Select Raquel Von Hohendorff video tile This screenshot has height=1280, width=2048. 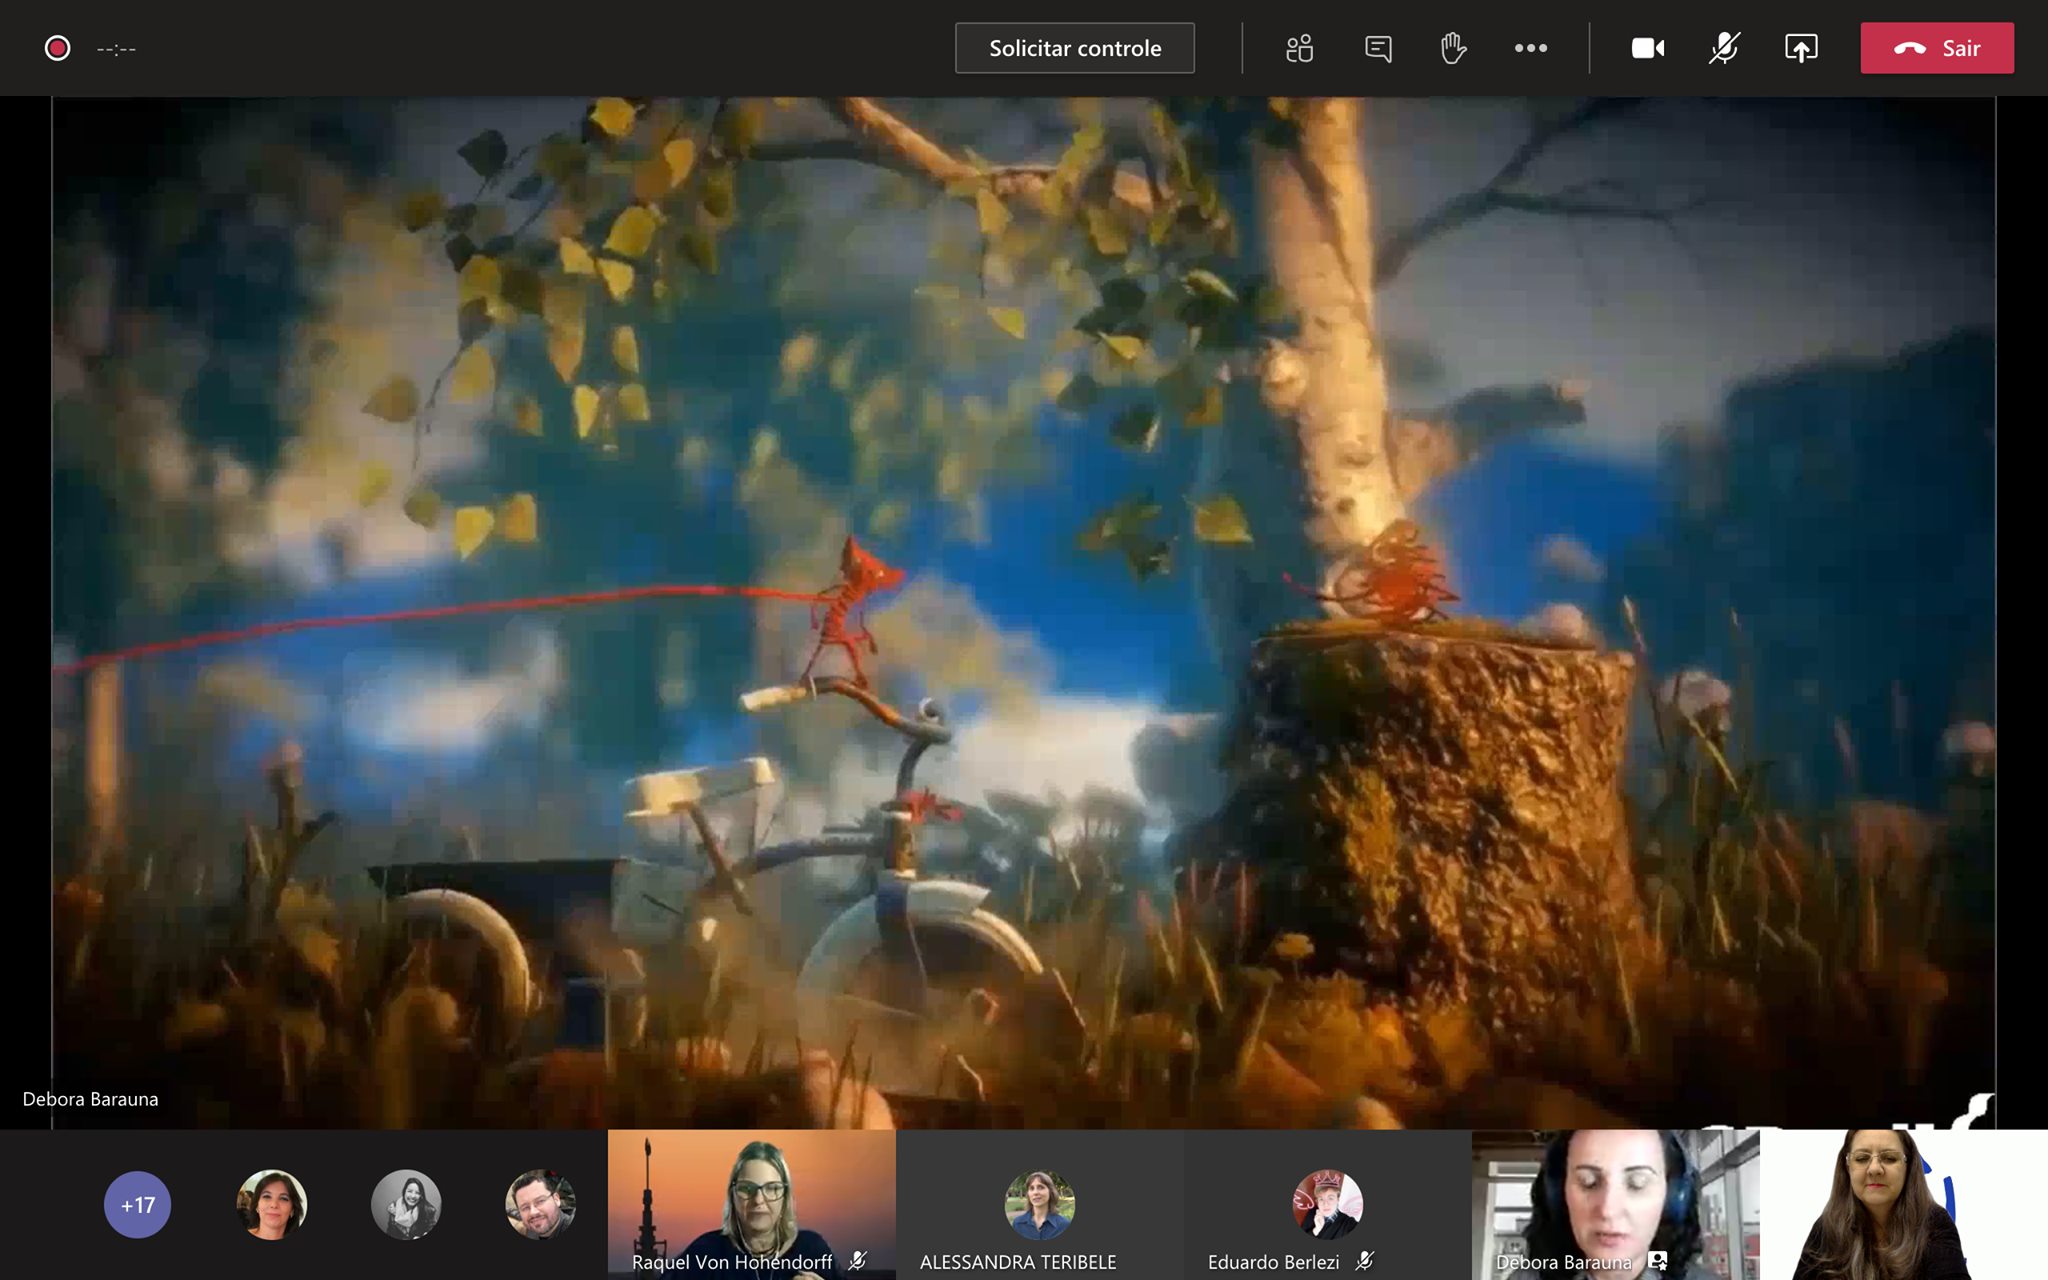tap(751, 1205)
